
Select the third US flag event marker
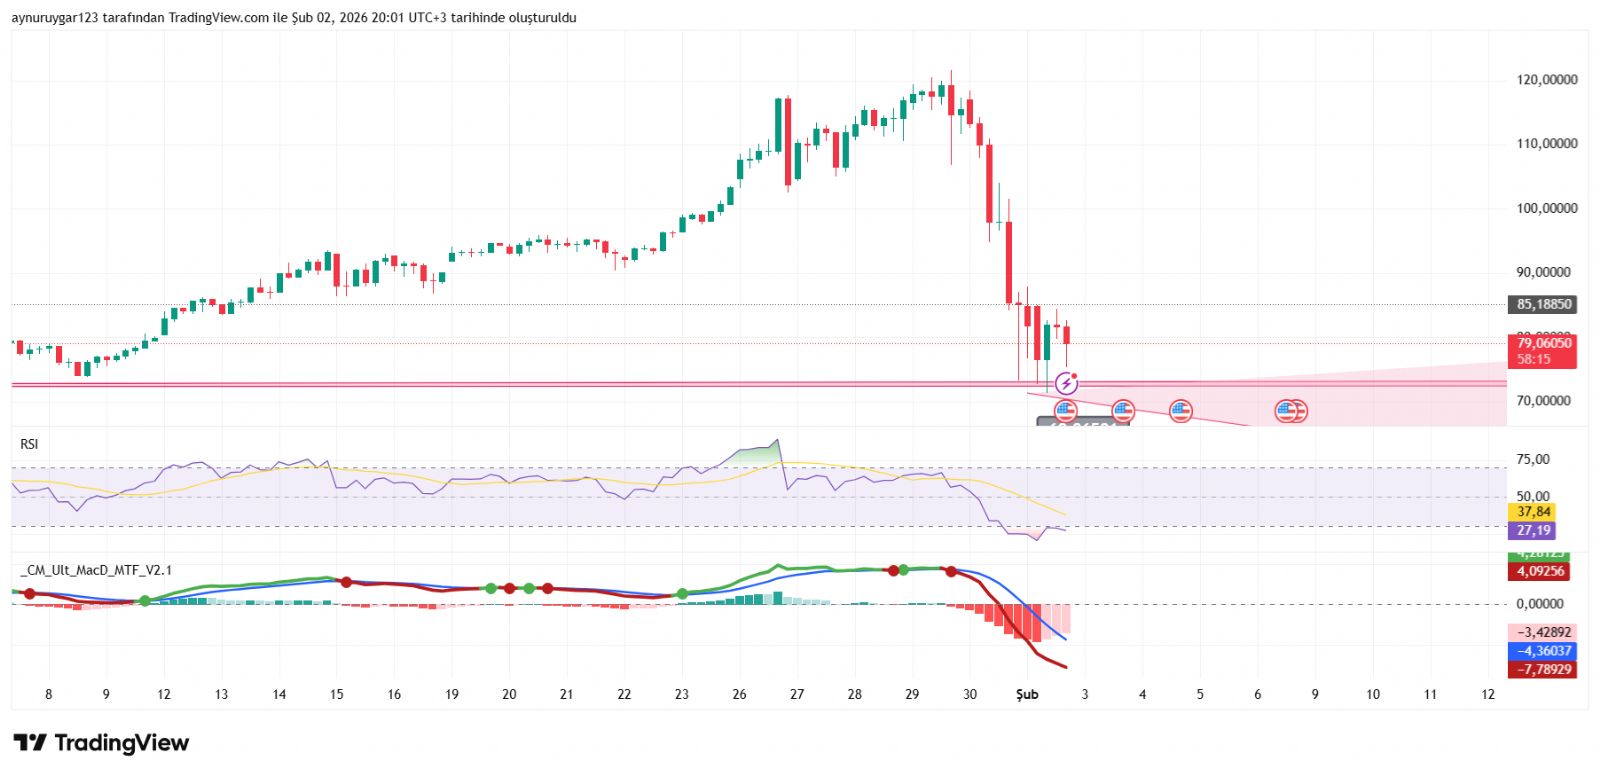coord(1181,411)
